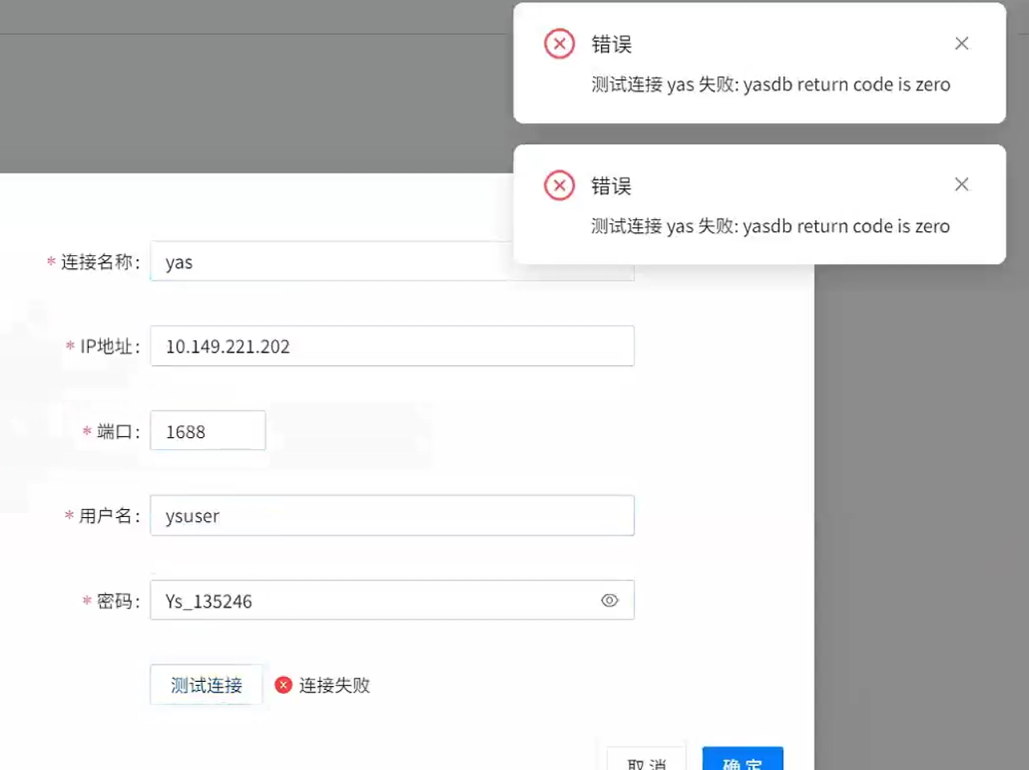This screenshot has height=770, width=1029.
Task: Click the 取消 button
Action: (x=646, y=760)
